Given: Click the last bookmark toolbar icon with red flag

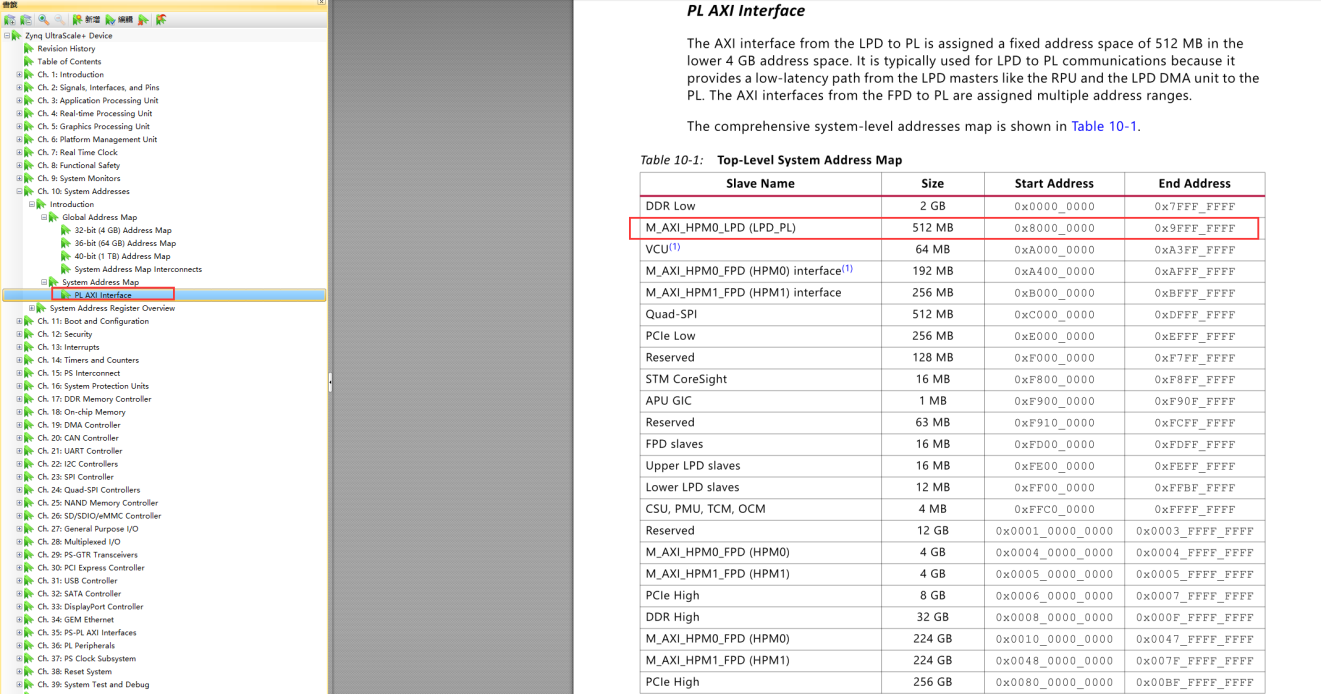Looking at the screenshot, I should [x=161, y=20].
